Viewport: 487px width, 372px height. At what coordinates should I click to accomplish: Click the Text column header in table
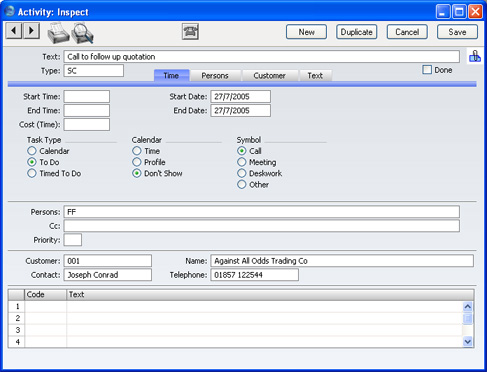[x=270, y=295]
